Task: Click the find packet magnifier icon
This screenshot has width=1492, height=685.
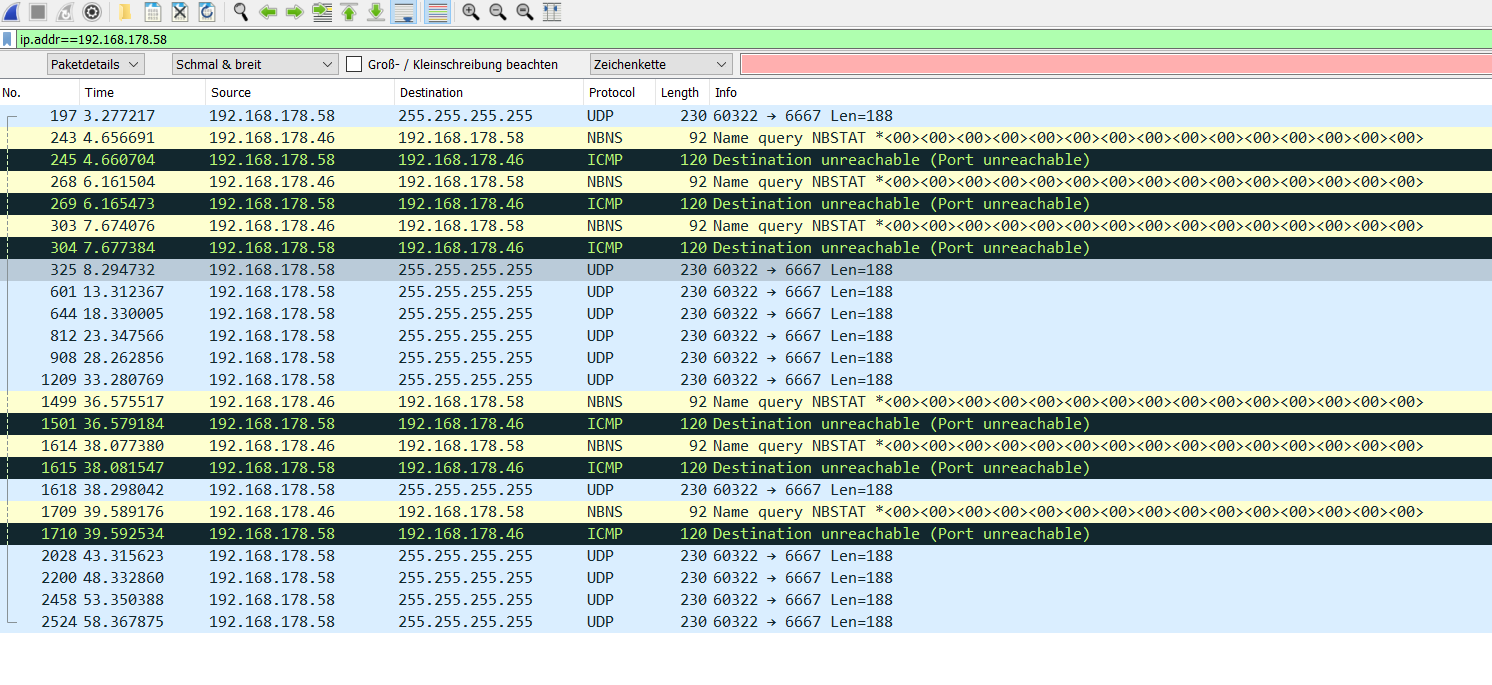Action: coord(241,12)
